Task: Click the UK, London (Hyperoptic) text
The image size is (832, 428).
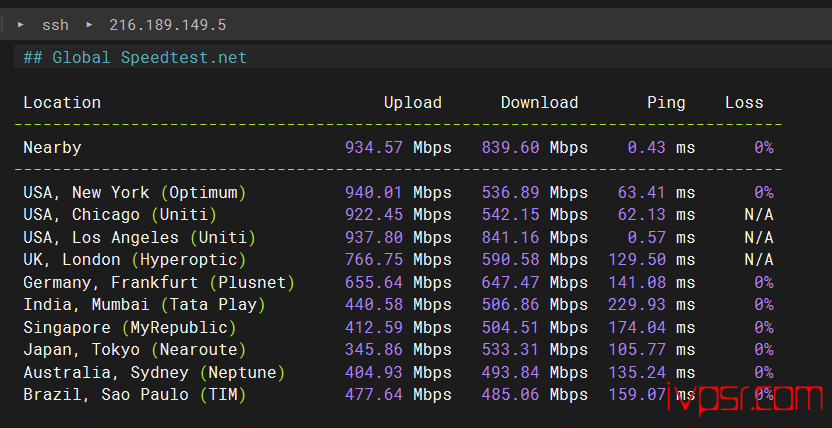Action: click(135, 260)
